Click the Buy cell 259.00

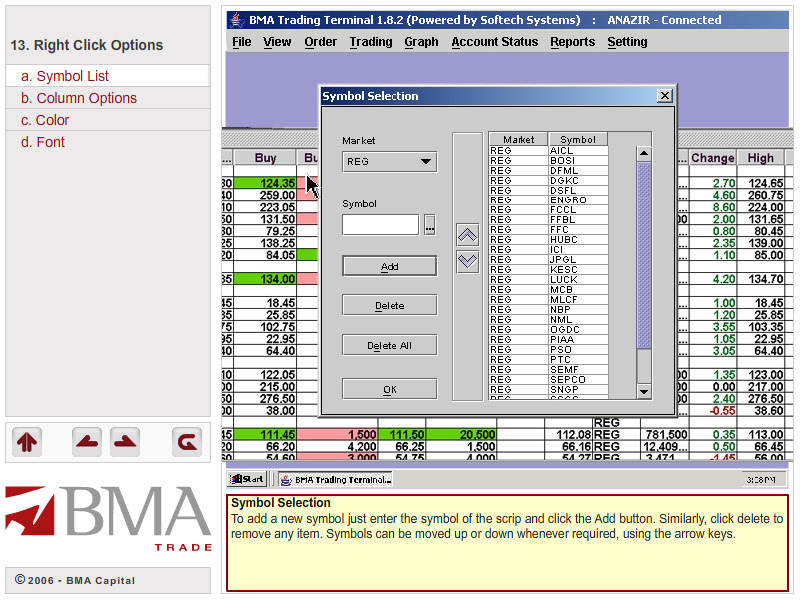click(265, 195)
